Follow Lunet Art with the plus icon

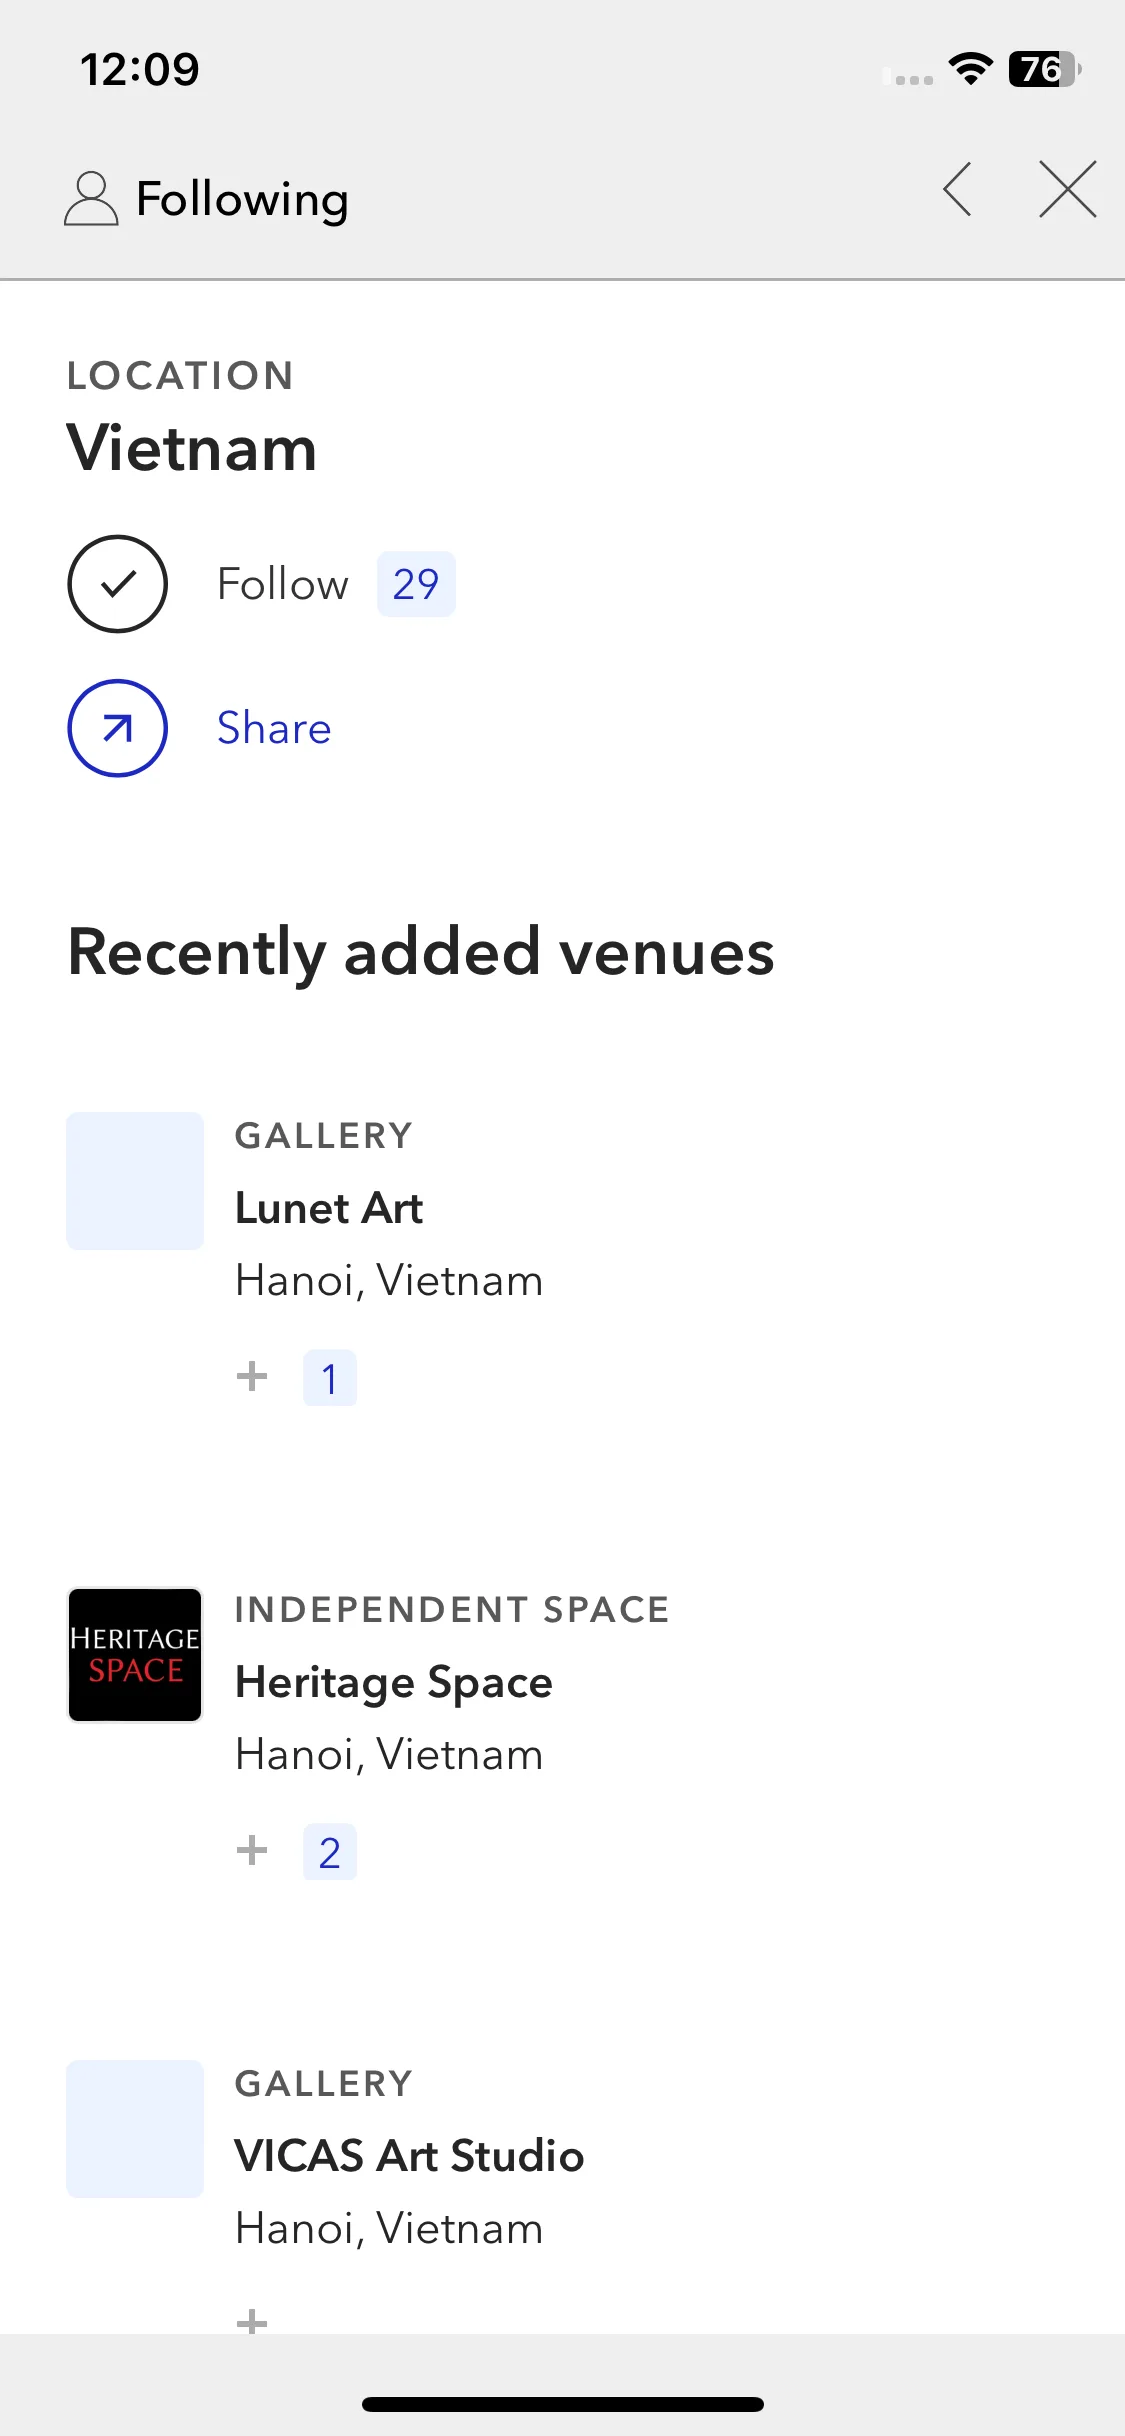tap(252, 1377)
